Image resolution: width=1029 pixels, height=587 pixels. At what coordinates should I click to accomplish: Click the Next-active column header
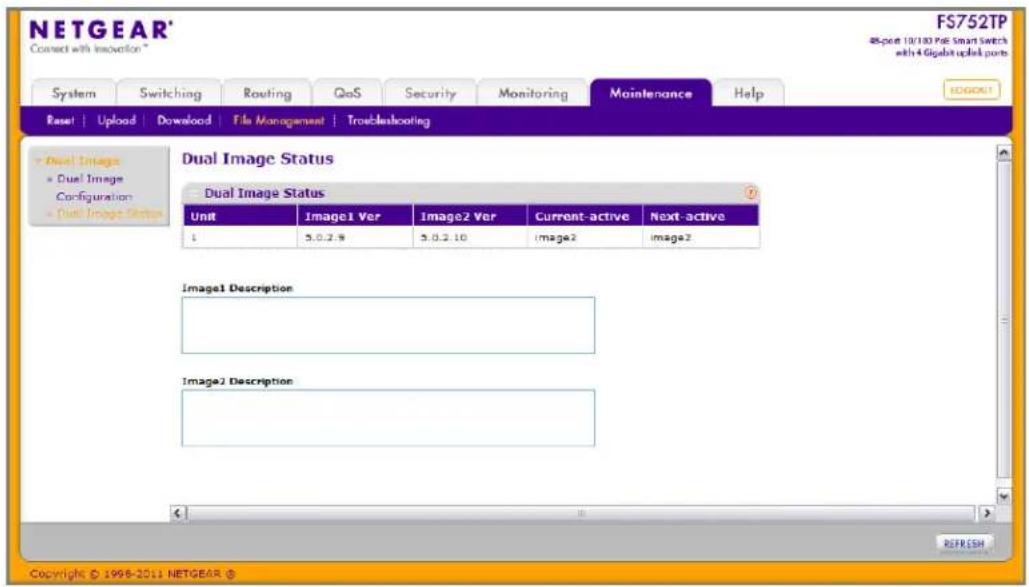tap(701, 216)
